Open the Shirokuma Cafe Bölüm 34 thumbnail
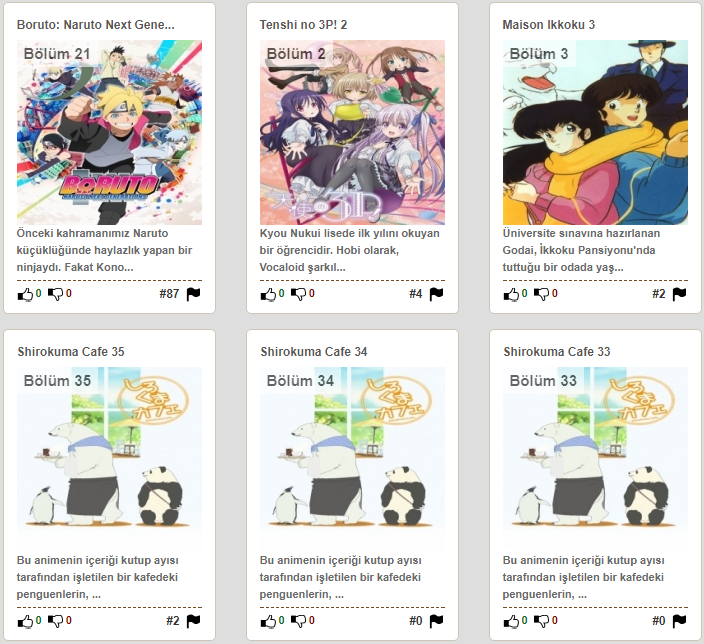 352,459
